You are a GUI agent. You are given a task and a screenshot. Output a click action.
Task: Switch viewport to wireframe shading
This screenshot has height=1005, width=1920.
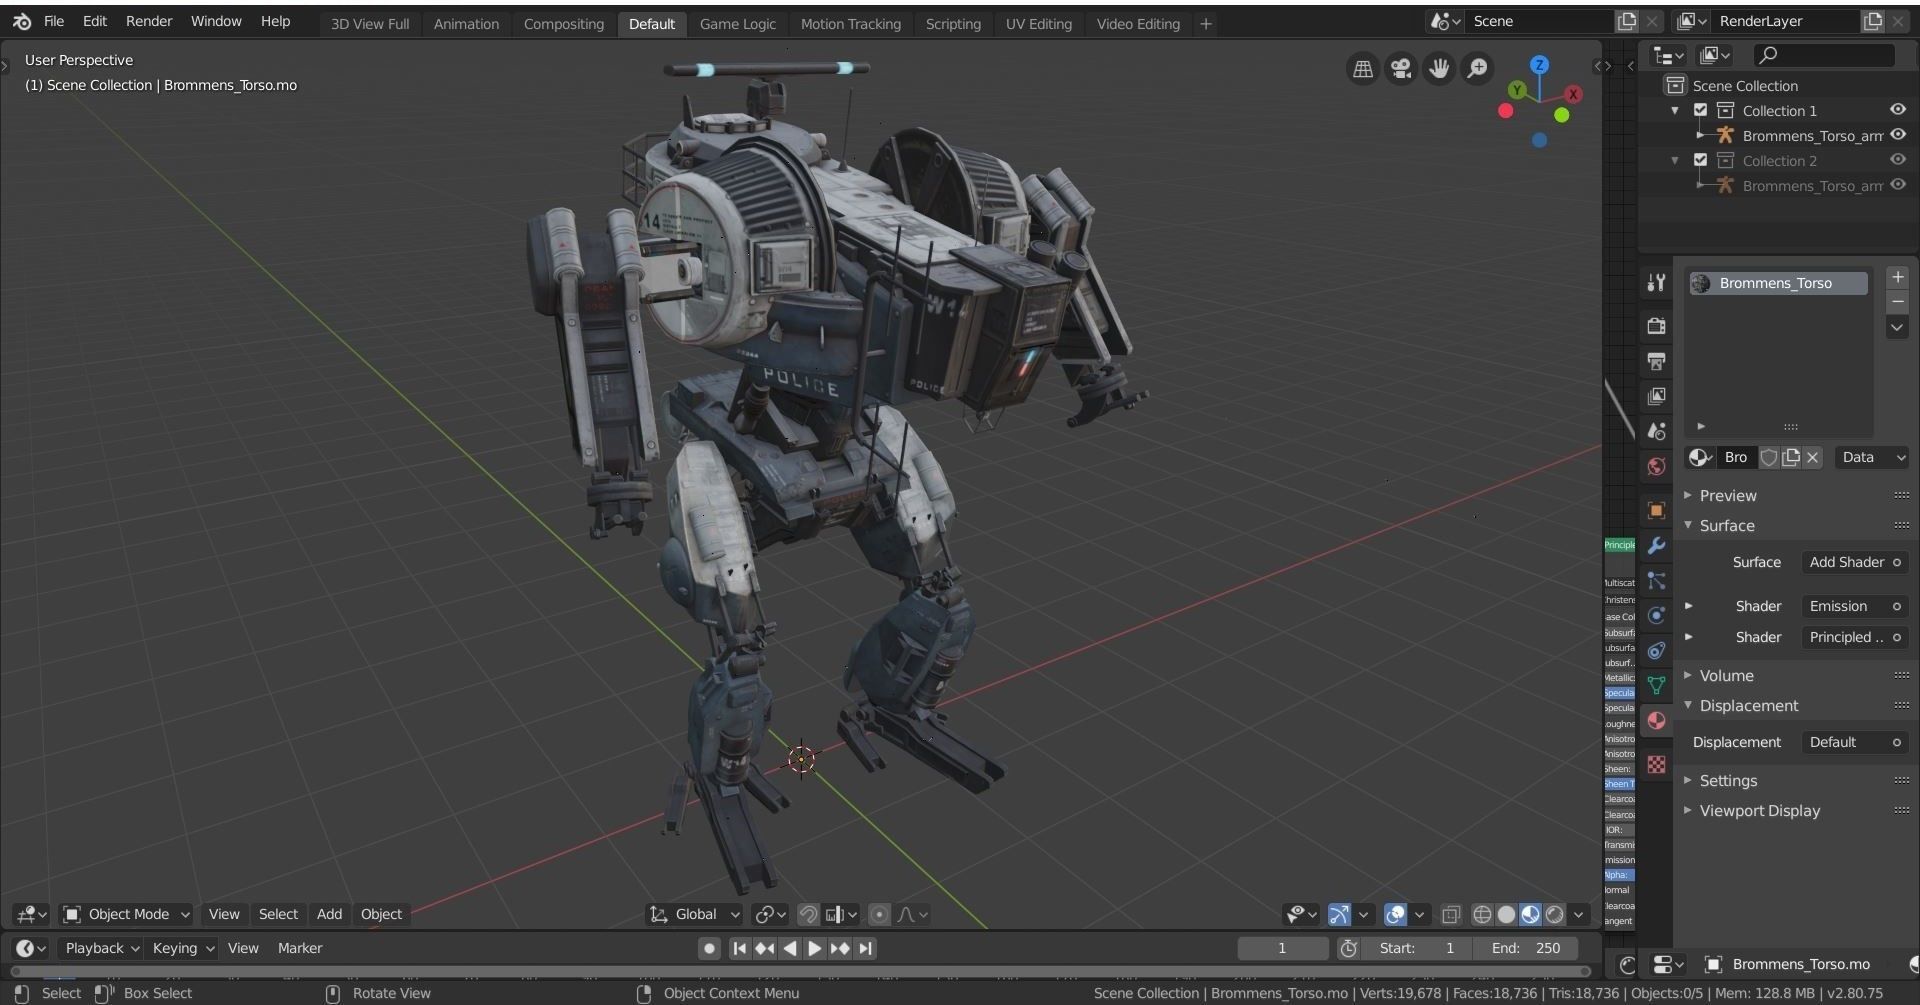1482,914
